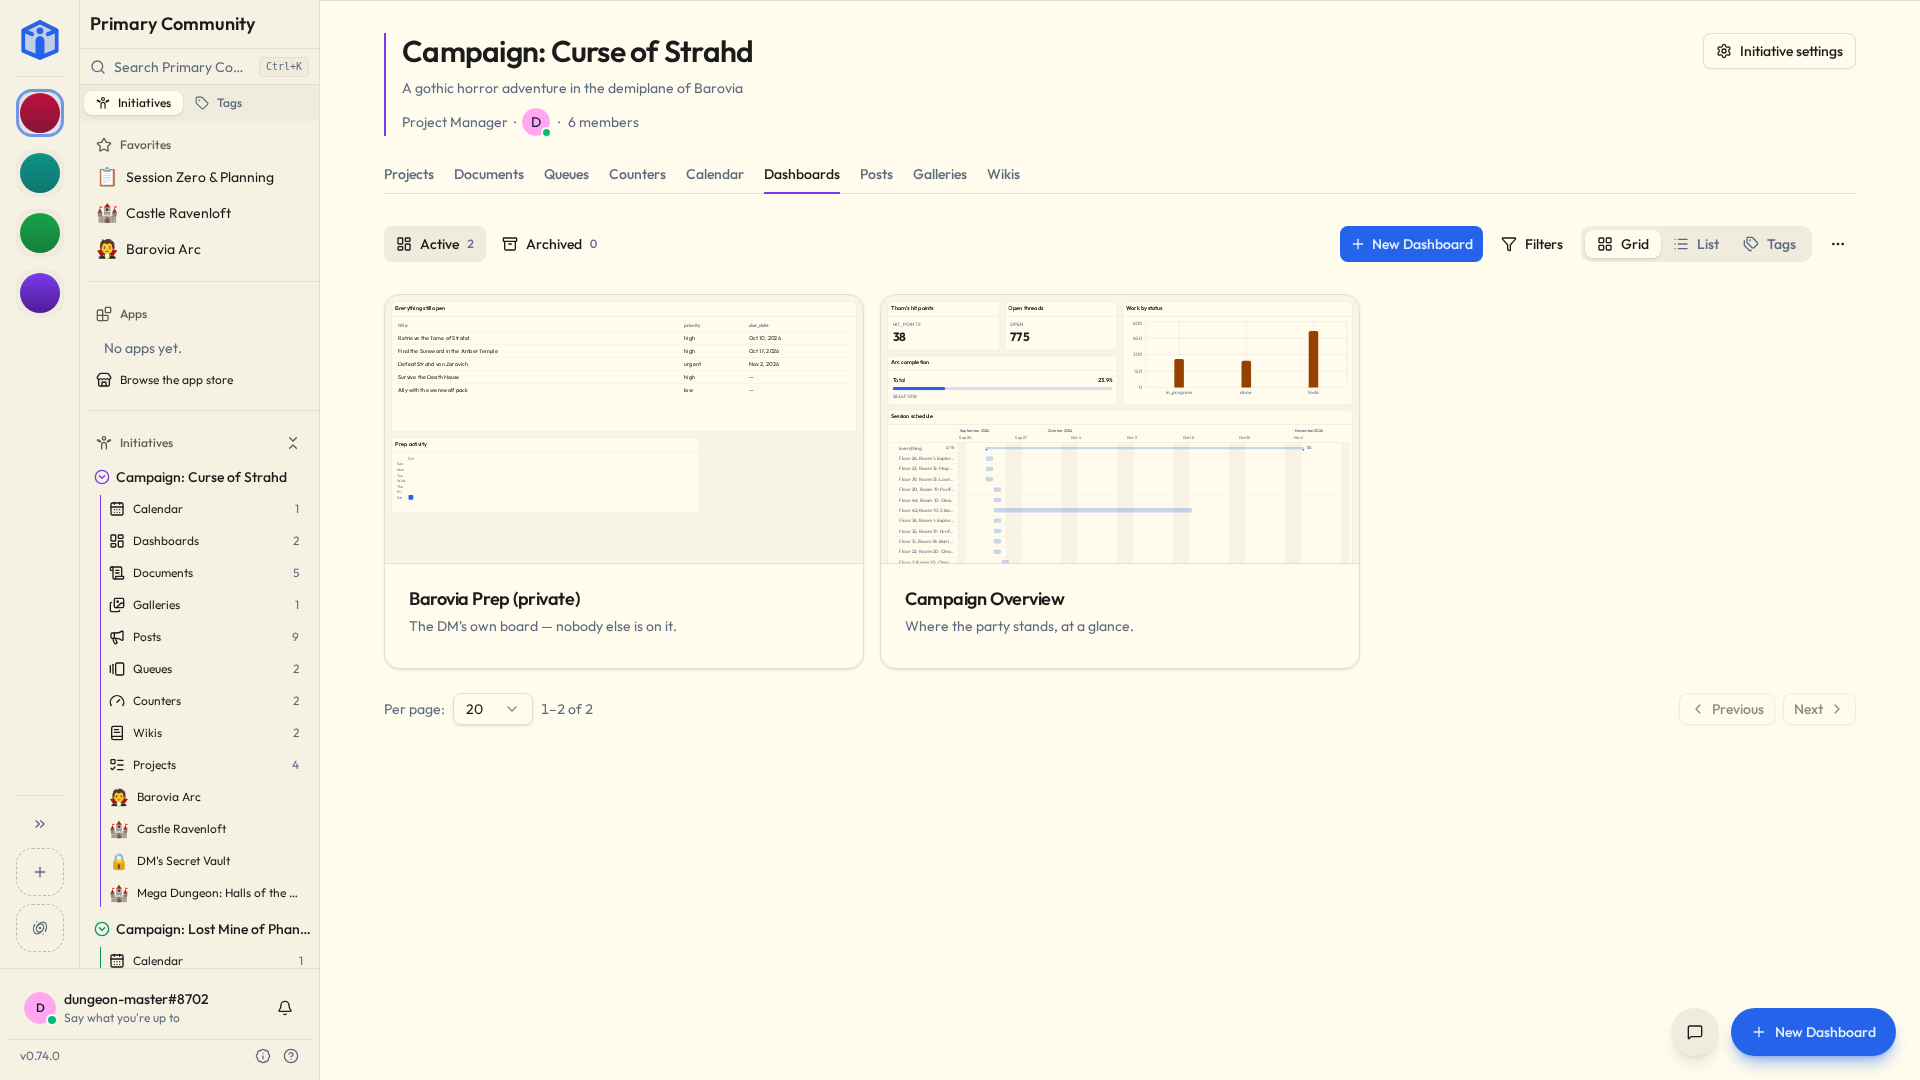Collapse Campaign: Lost Mine of Phandelver tree
The width and height of the screenshot is (1920, 1080).
[102, 929]
